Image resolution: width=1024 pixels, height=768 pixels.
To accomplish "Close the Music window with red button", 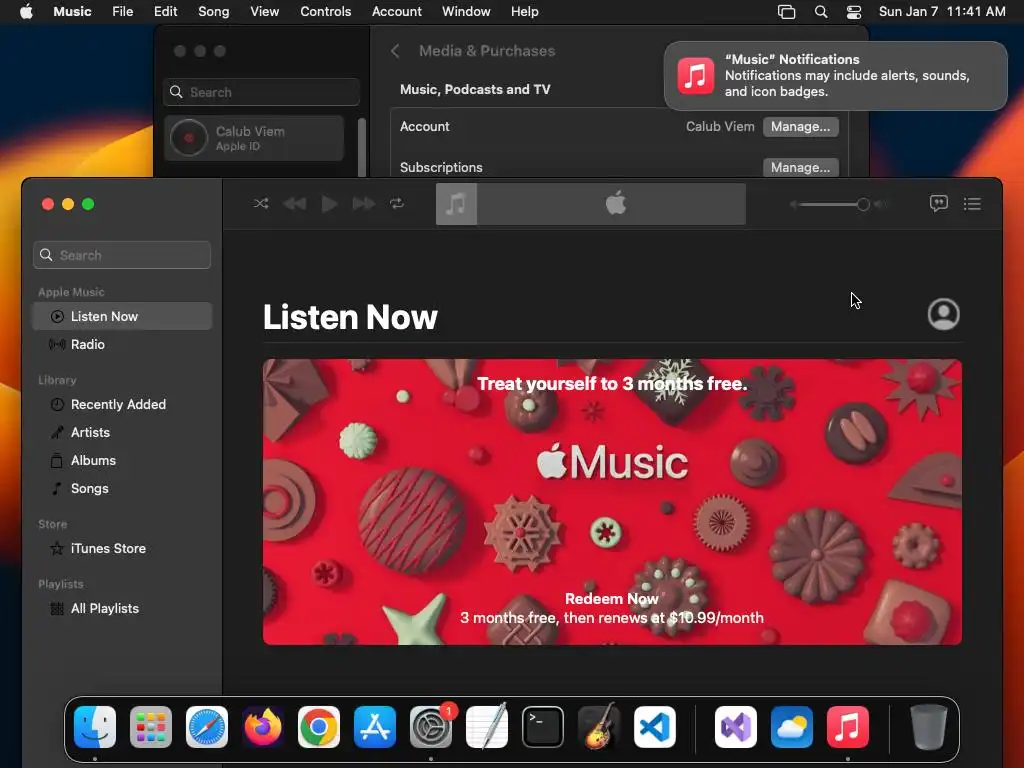I will pos(48,204).
